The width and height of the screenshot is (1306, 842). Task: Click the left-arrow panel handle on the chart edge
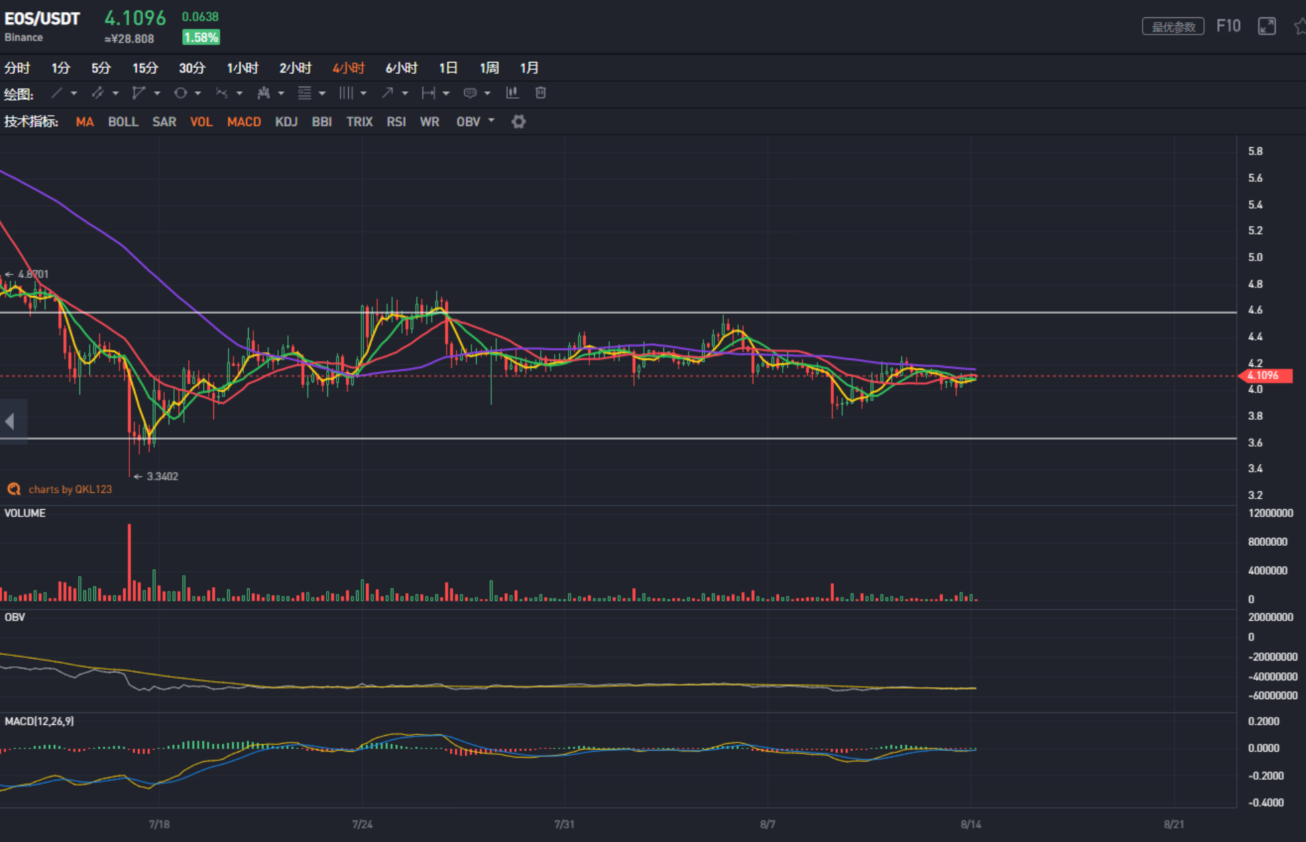point(11,422)
